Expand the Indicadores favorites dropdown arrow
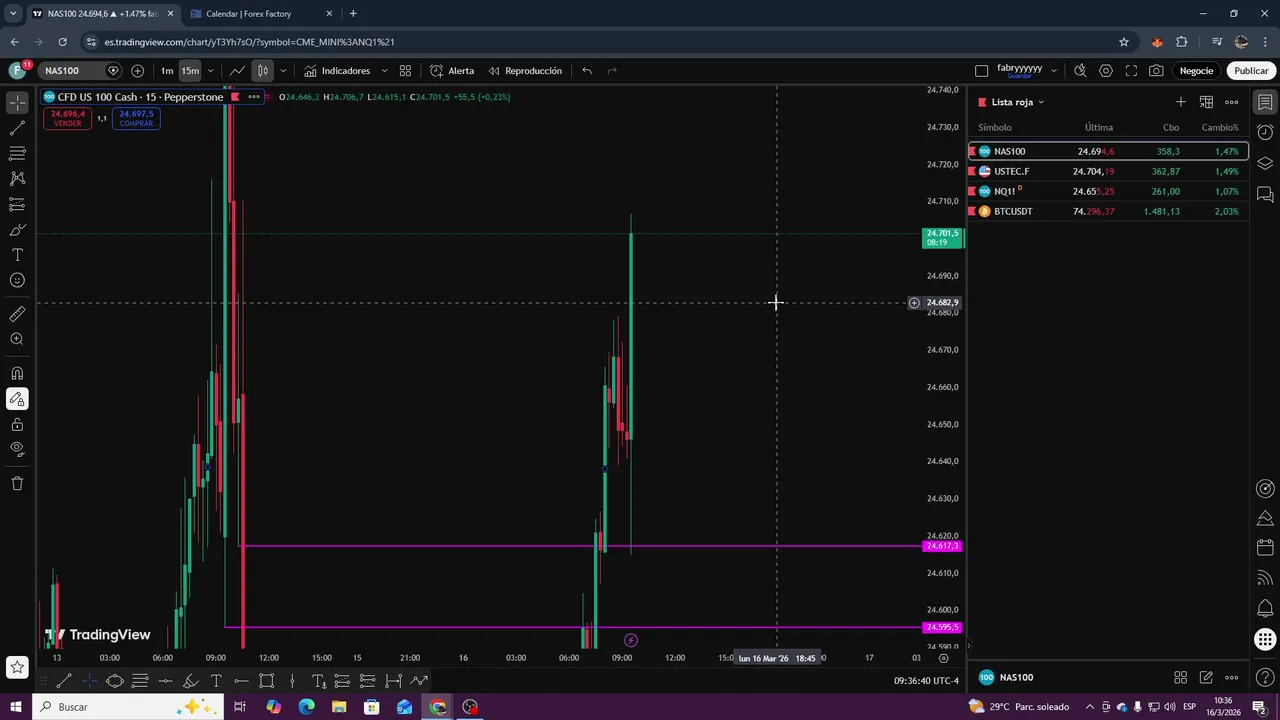The image size is (1280, 720). 384,71
